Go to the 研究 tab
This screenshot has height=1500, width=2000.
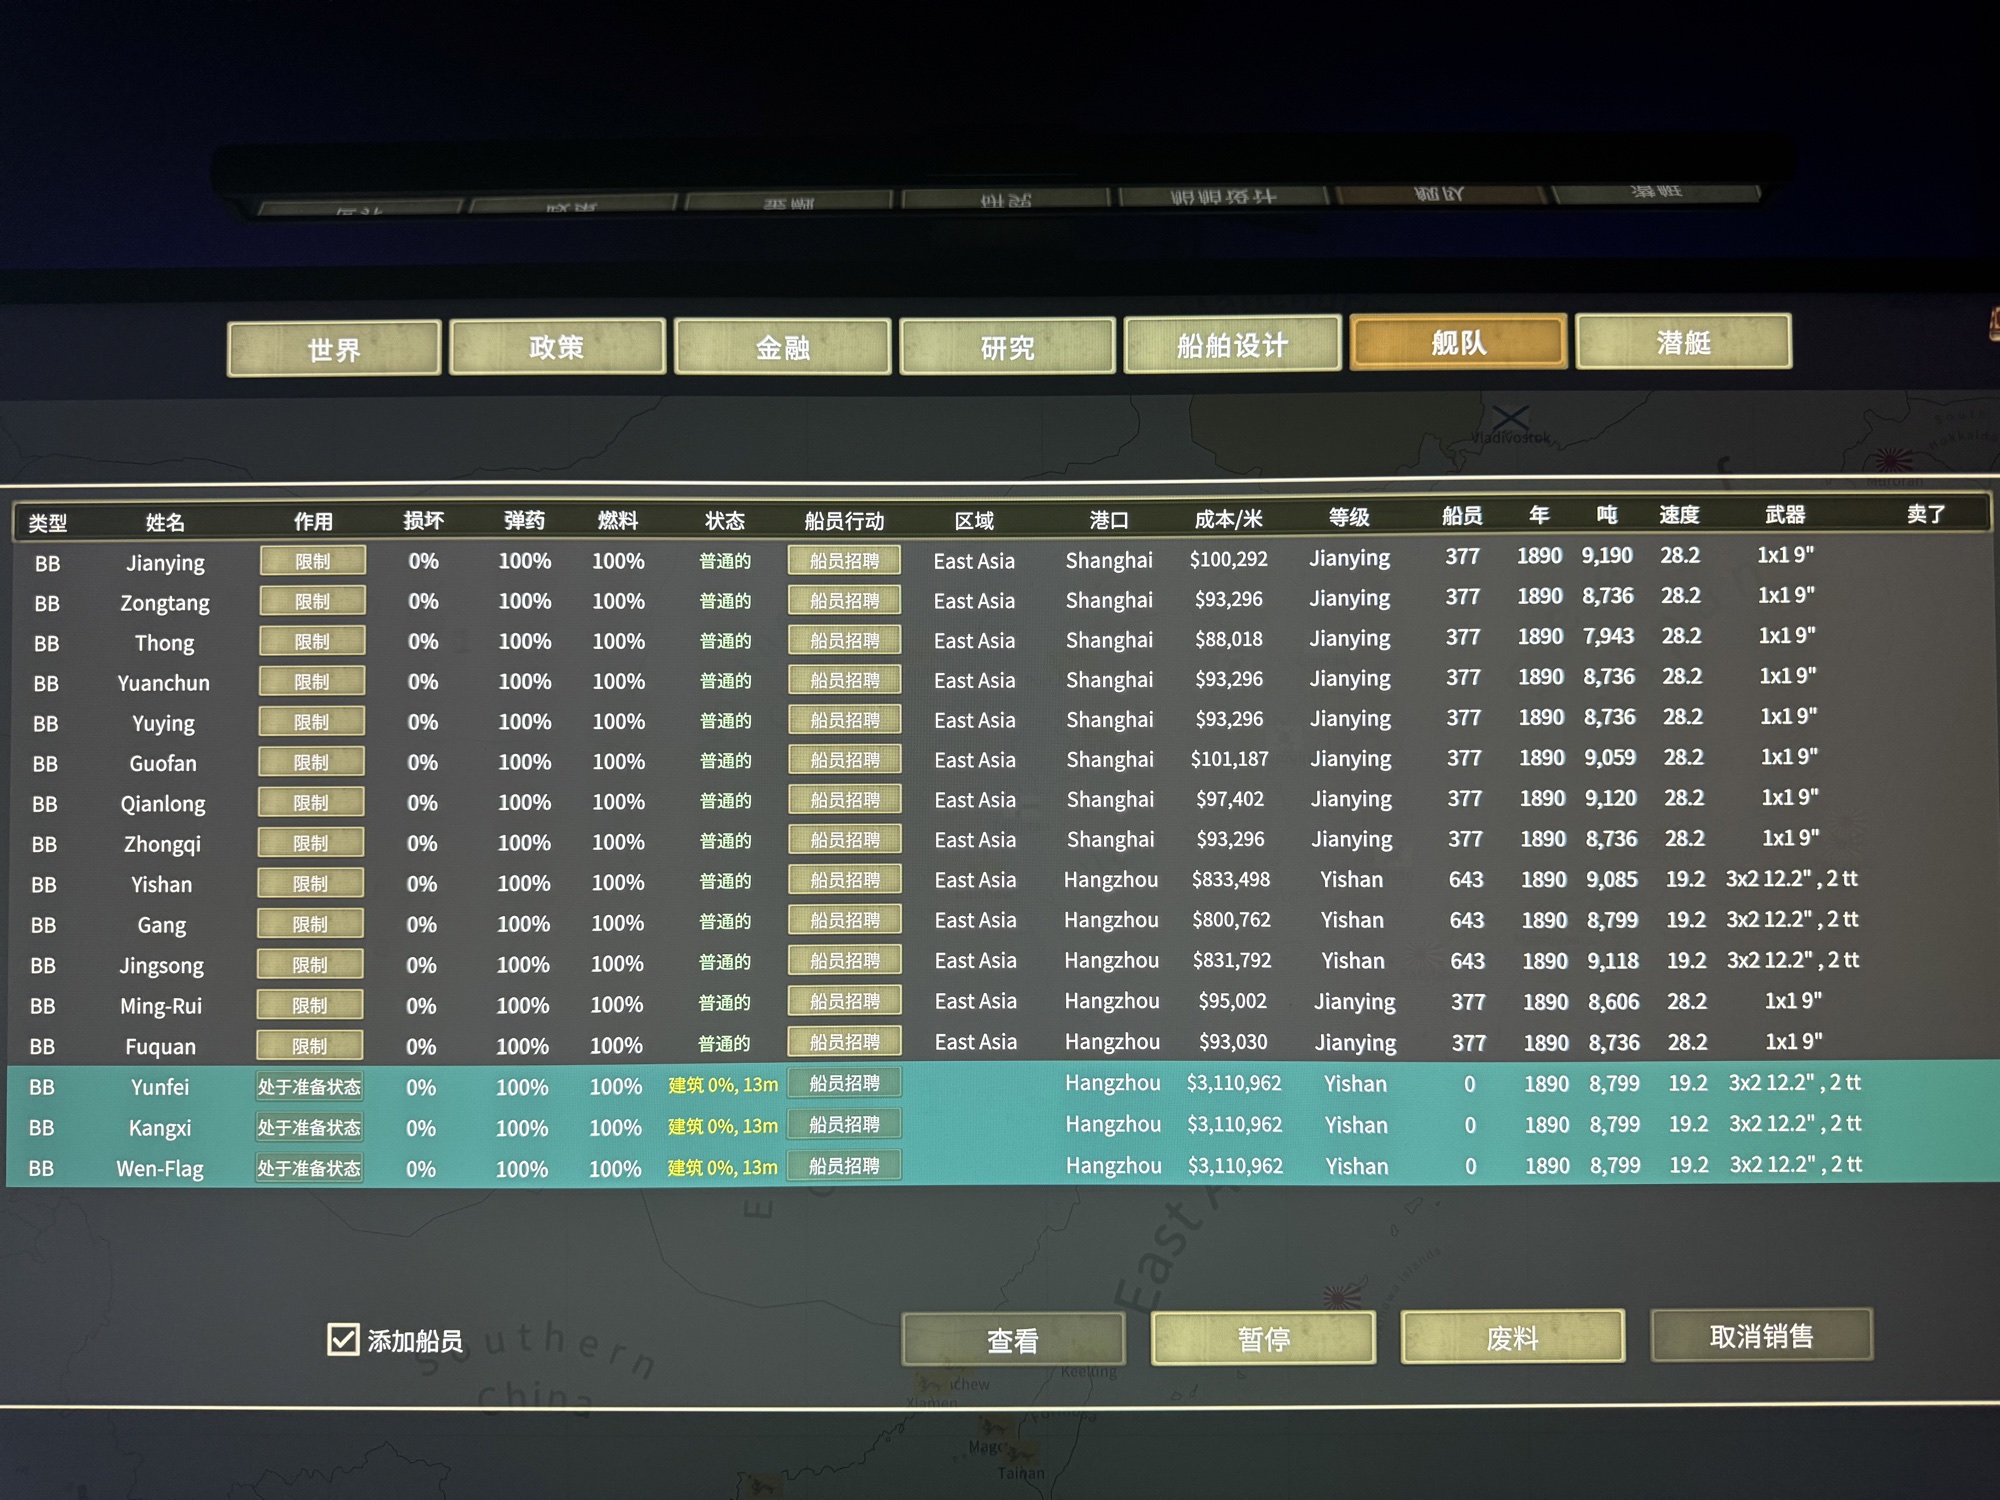1007,346
